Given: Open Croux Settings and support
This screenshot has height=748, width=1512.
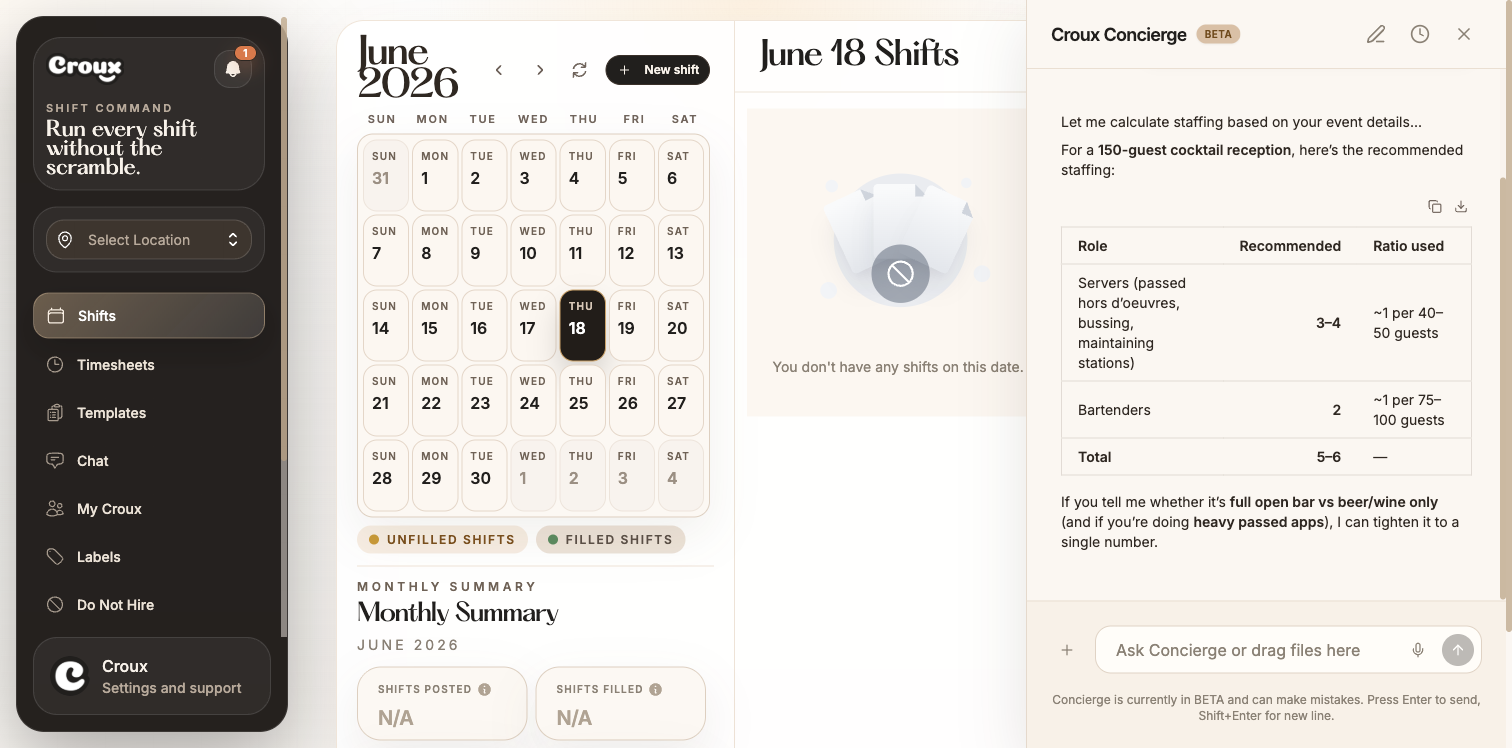Looking at the screenshot, I should coord(152,677).
